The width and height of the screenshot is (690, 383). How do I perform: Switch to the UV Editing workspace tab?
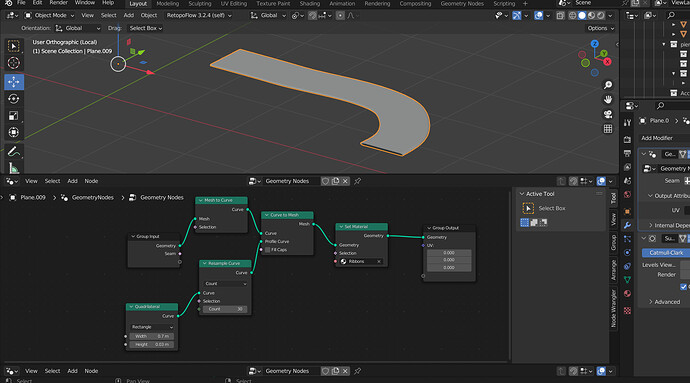coord(234,4)
